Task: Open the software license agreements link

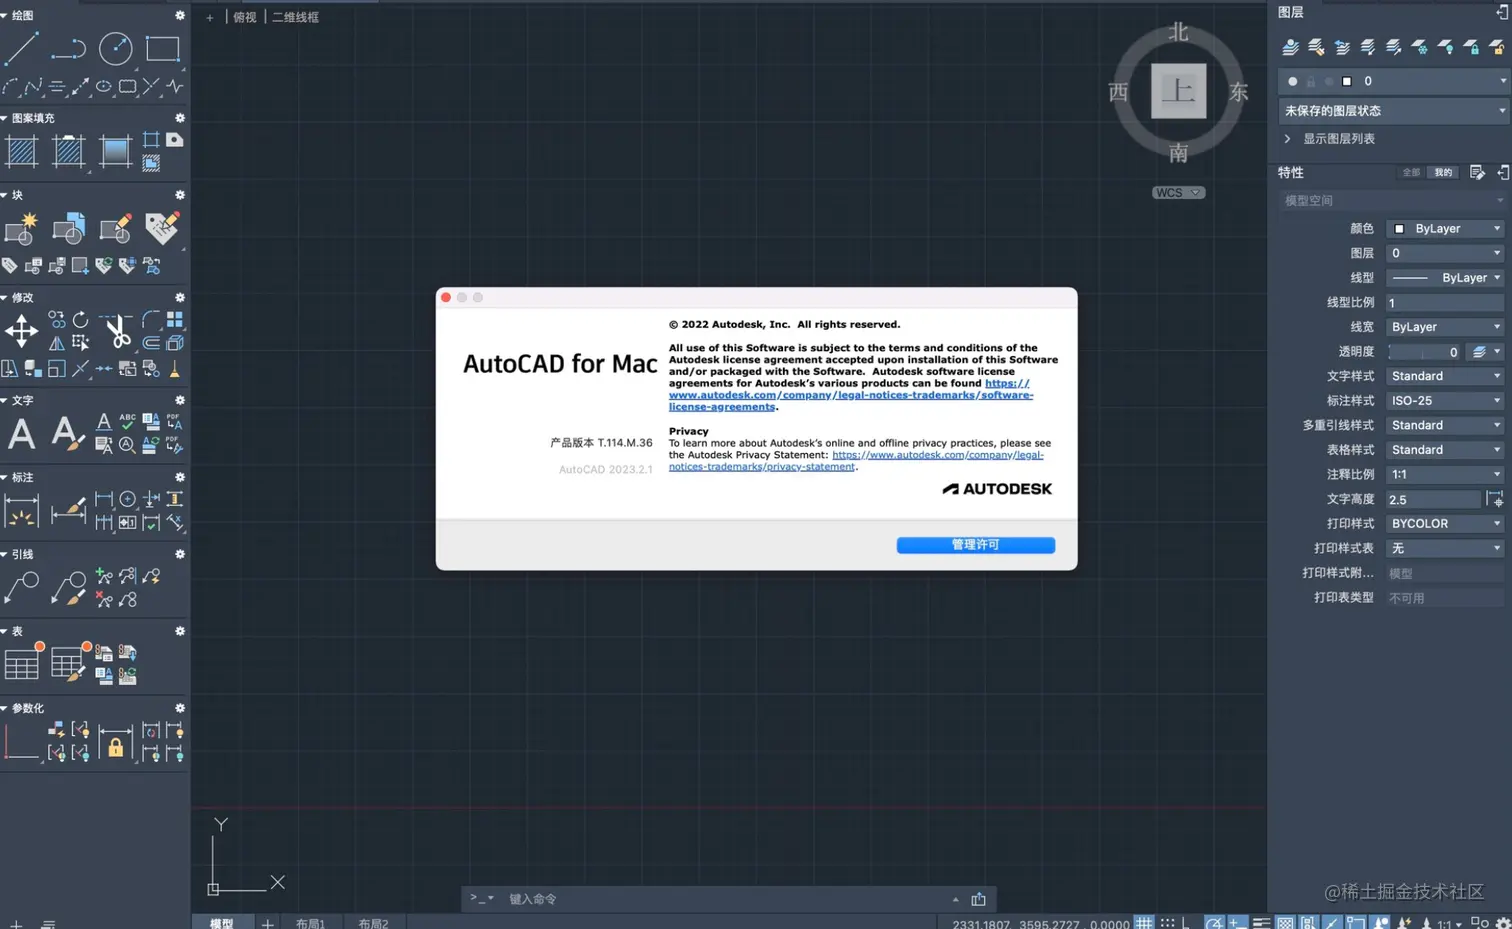Action: [851, 395]
